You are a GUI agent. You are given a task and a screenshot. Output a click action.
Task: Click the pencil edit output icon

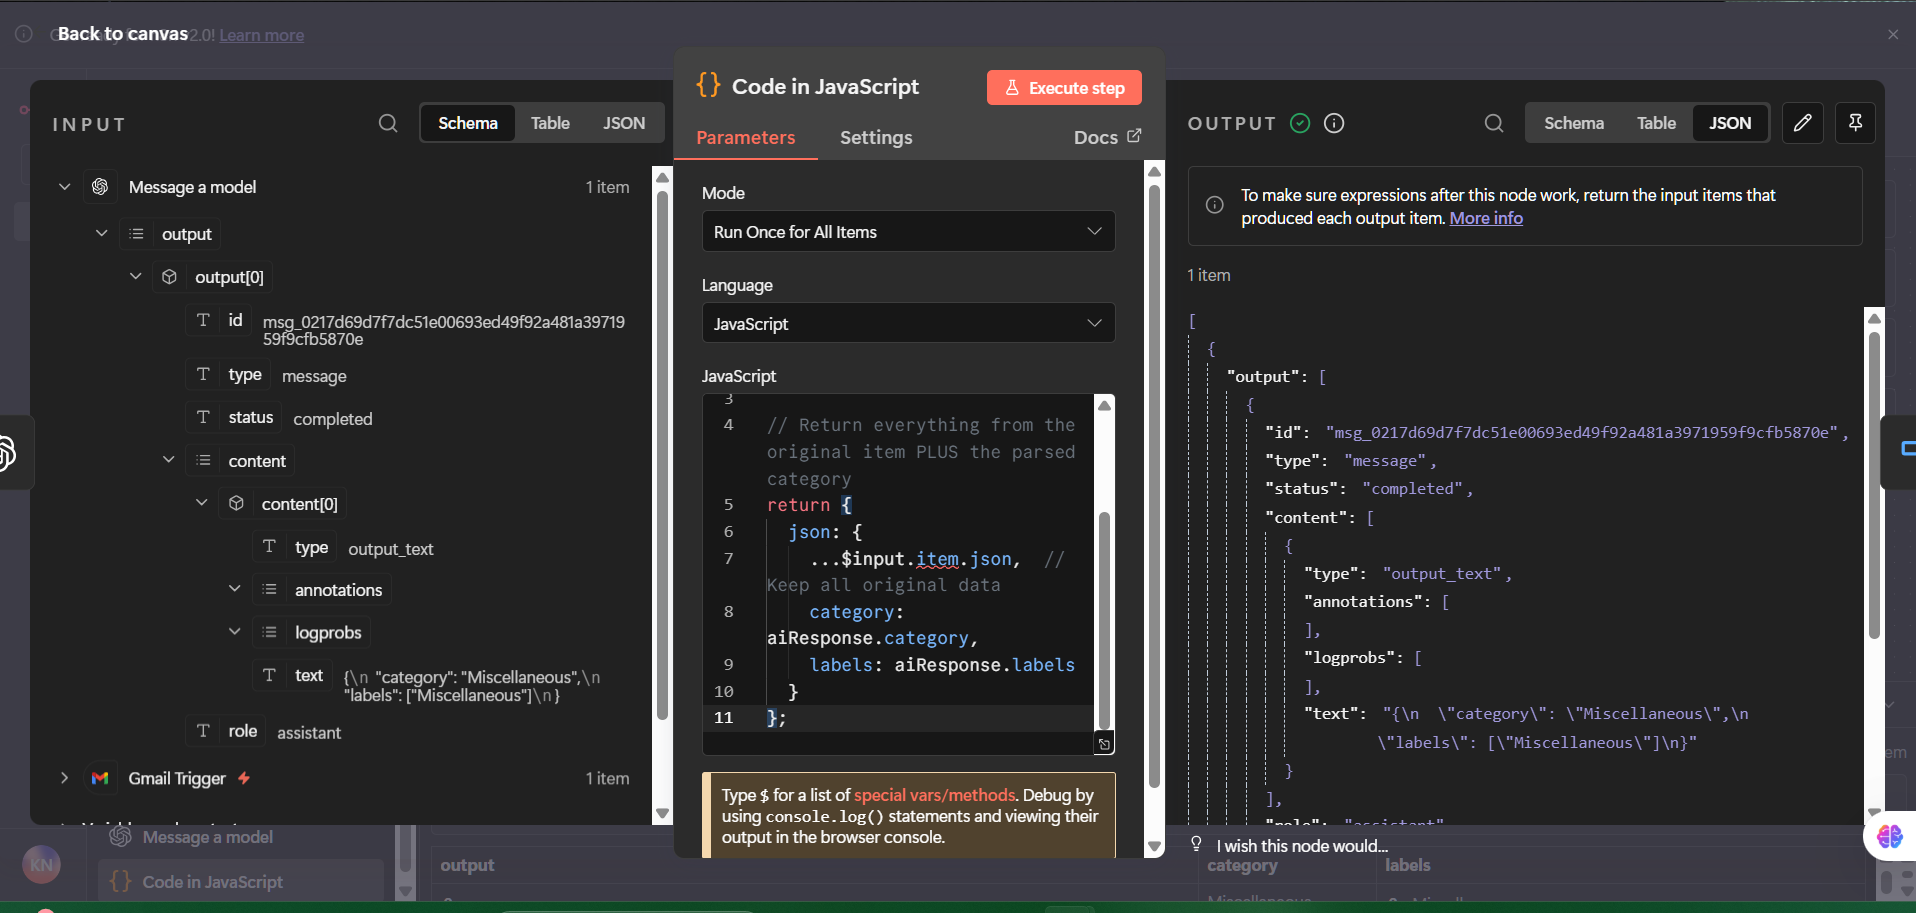(x=1802, y=123)
